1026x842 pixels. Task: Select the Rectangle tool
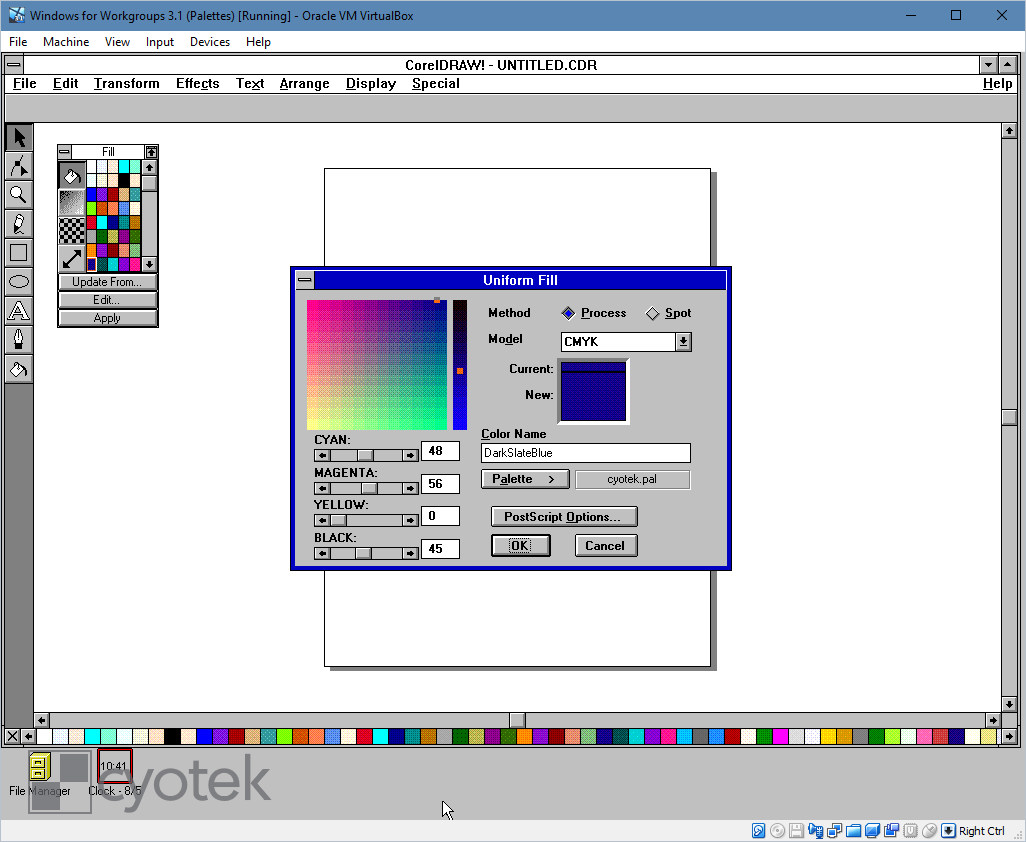point(19,252)
